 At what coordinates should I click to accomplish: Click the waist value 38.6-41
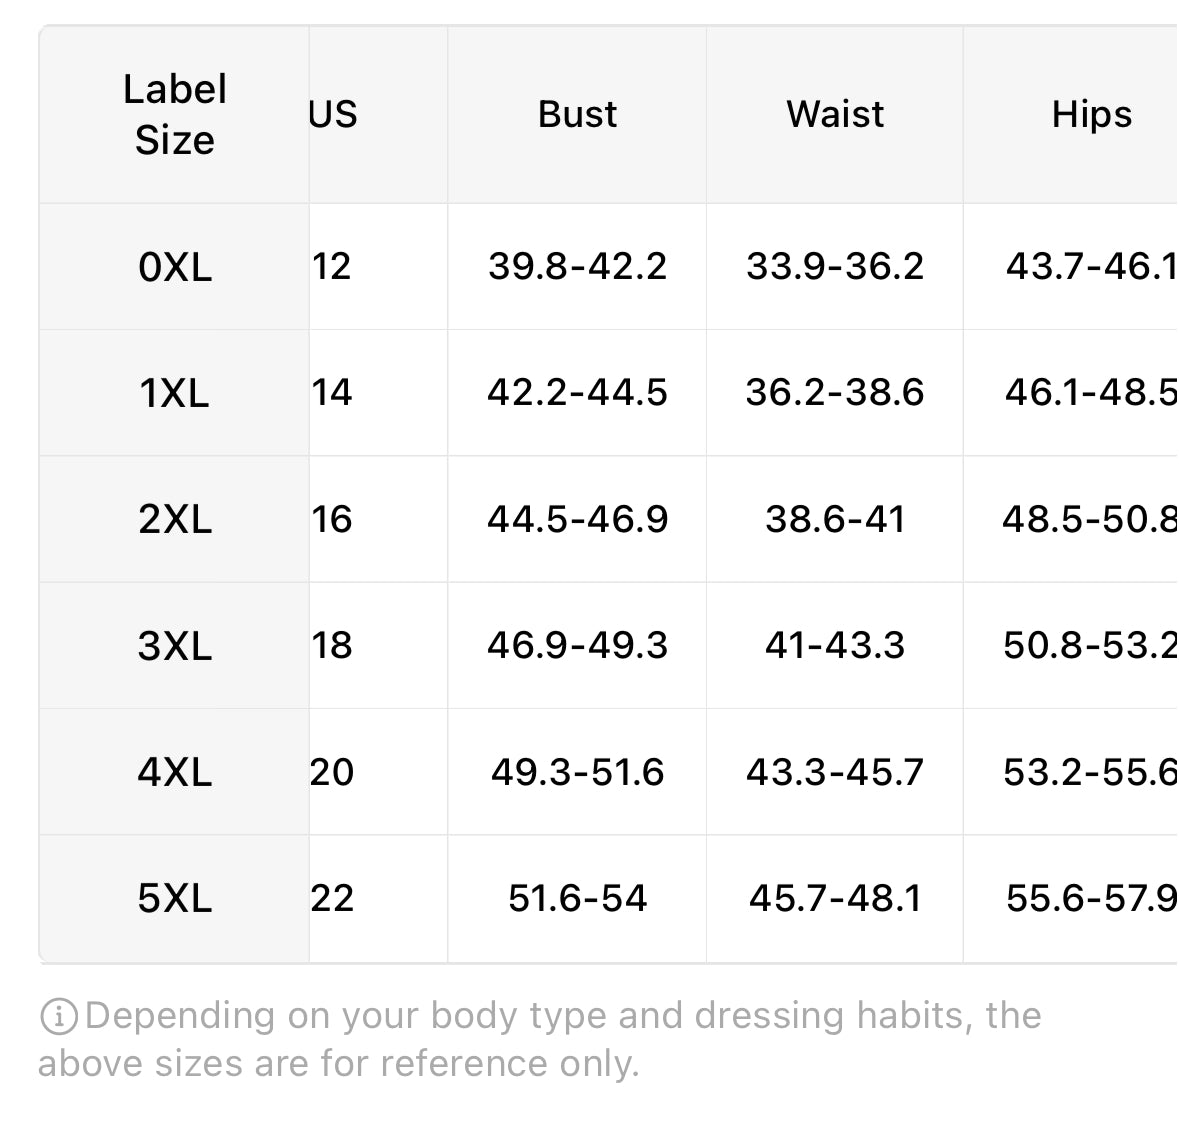pos(835,519)
